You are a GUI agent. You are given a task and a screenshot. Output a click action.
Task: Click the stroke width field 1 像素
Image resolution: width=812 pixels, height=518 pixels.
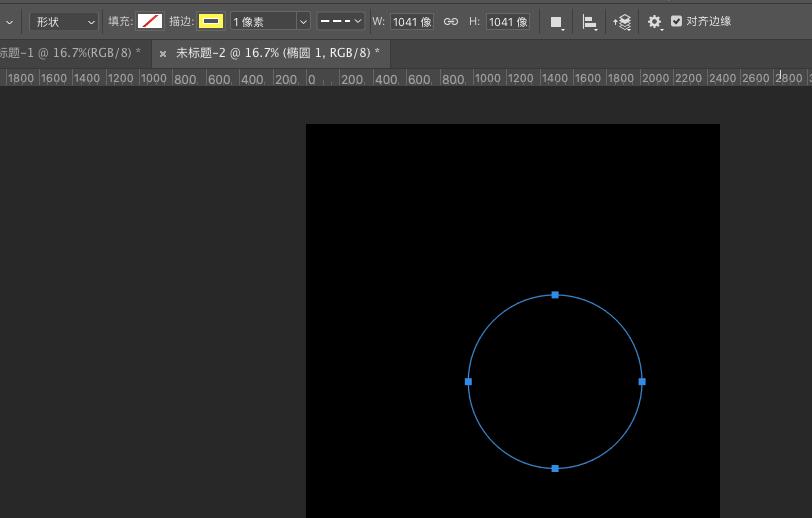click(263, 22)
